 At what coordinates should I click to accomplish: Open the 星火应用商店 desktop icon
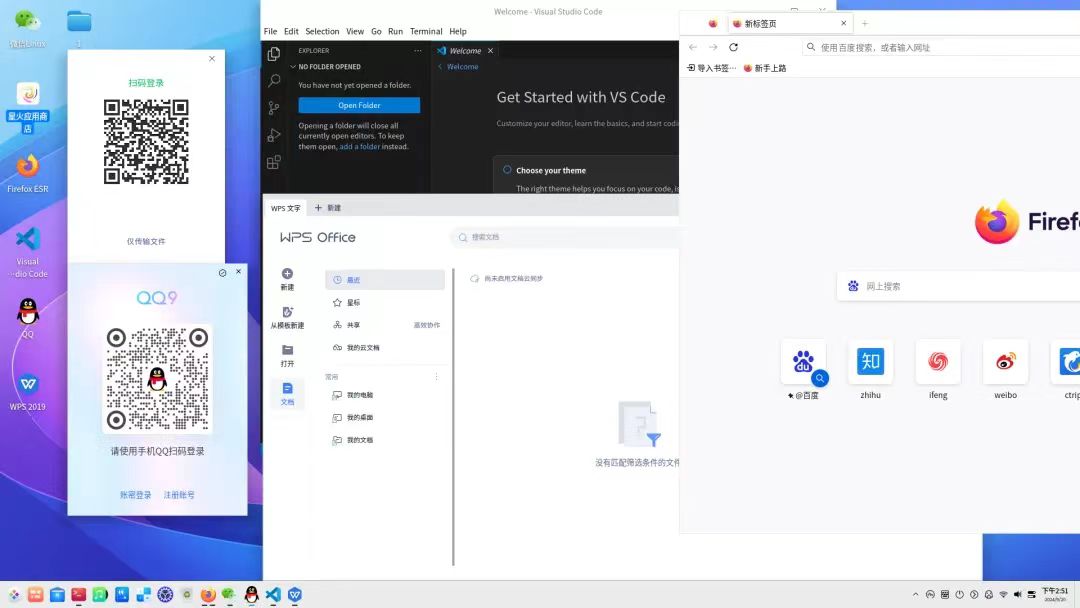28,107
